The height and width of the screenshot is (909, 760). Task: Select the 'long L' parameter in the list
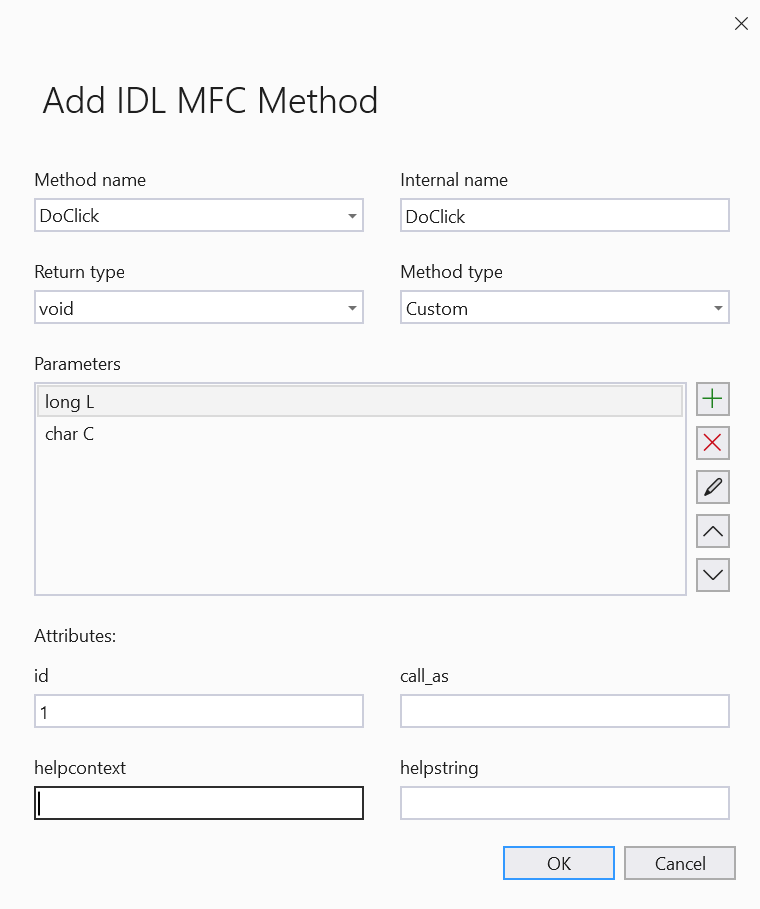click(x=200, y=401)
